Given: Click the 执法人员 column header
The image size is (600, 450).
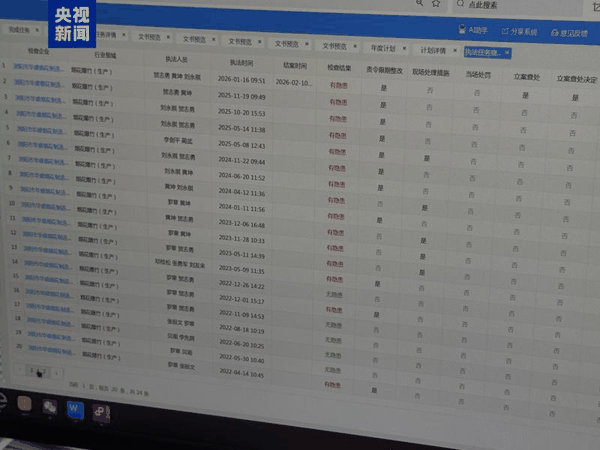Looking at the screenshot, I should point(176,59).
